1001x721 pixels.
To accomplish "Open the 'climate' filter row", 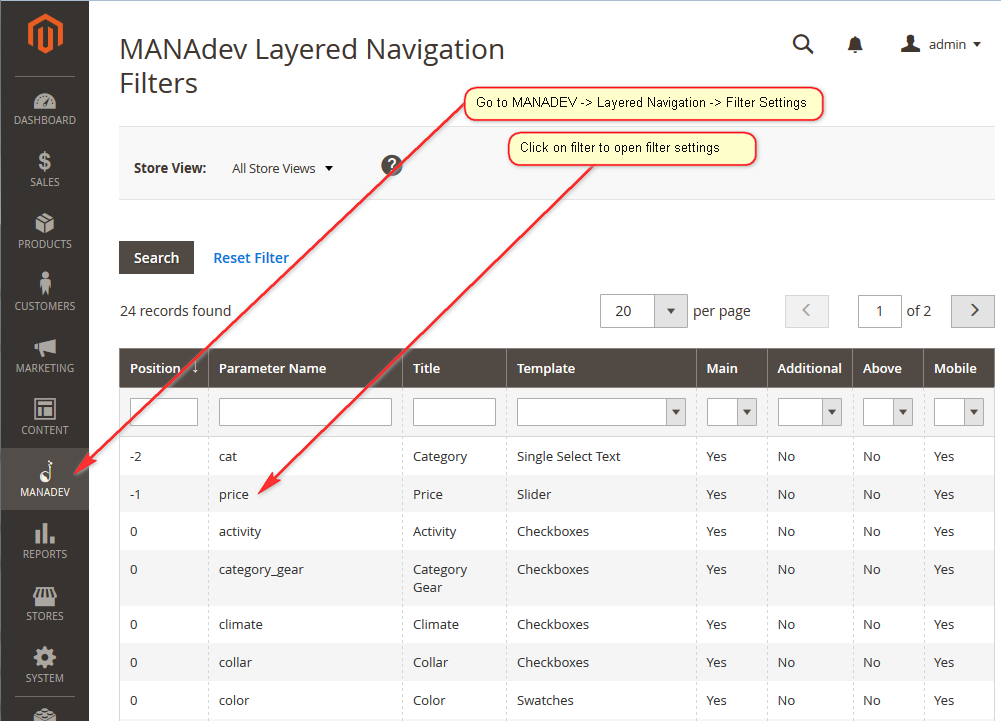I will [557, 625].
